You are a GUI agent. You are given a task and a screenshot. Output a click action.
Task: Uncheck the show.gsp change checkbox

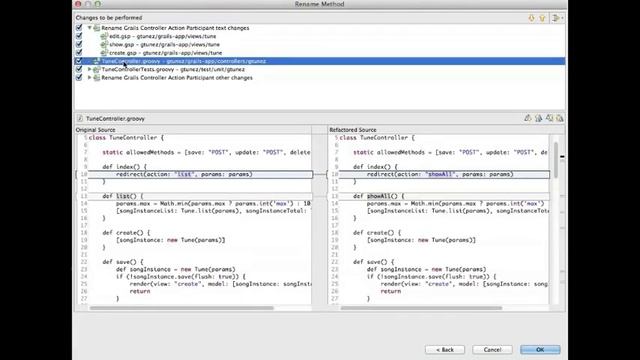pos(79,44)
